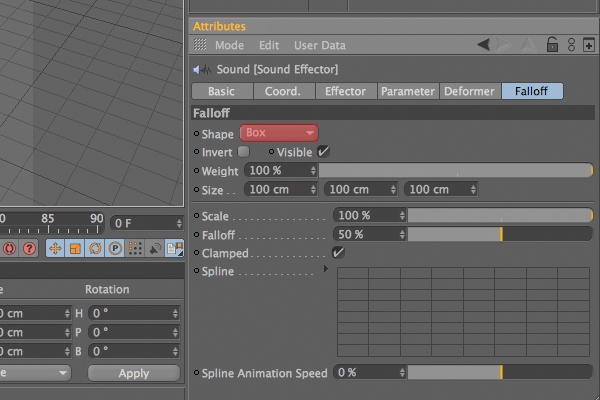Click the 0 F current frame field
Image resolution: width=600 pixels, height=400 pixels.
pyautogui.click(x=147, y=224)
